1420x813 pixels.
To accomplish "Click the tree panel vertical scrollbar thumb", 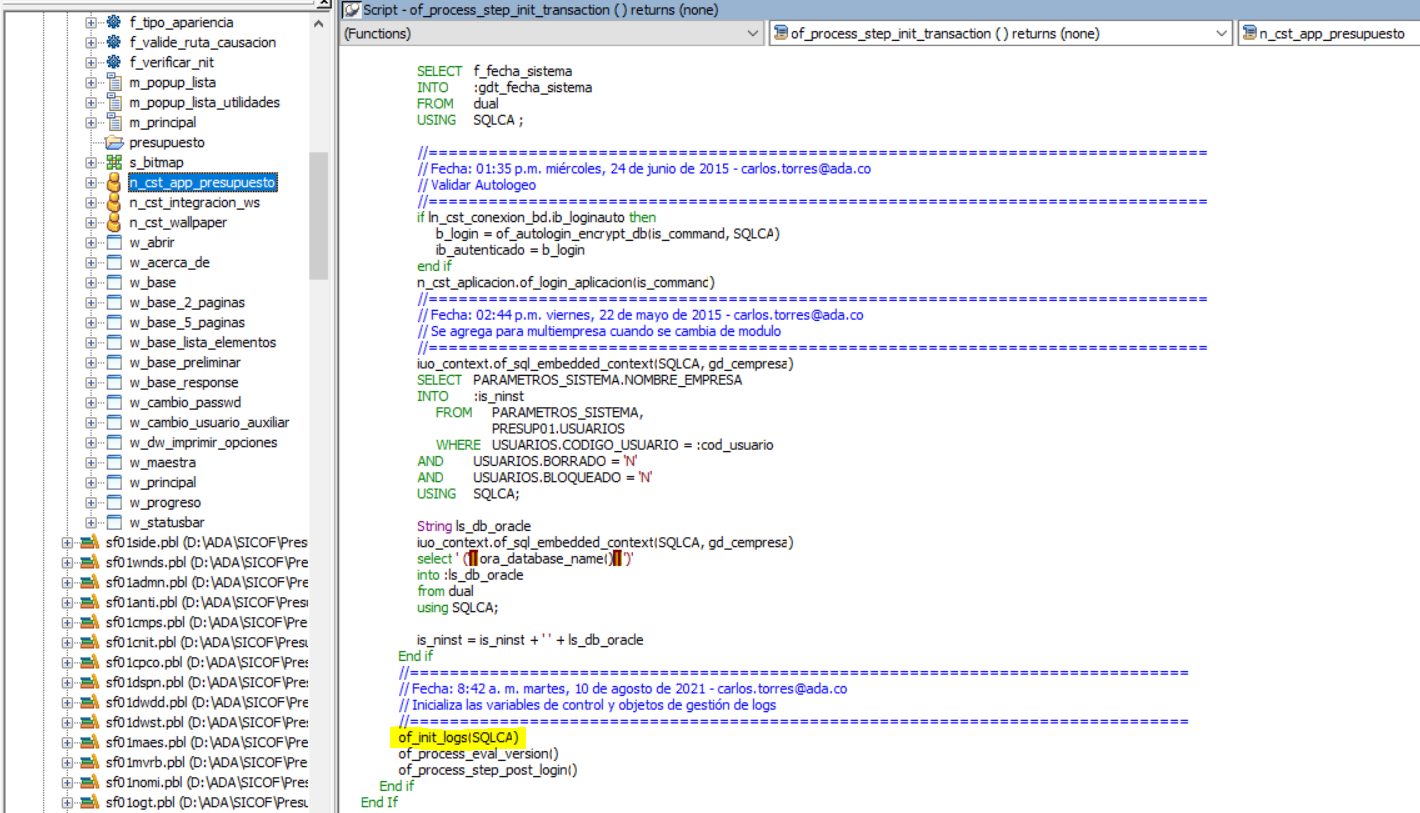I will (x=318, y=215).
